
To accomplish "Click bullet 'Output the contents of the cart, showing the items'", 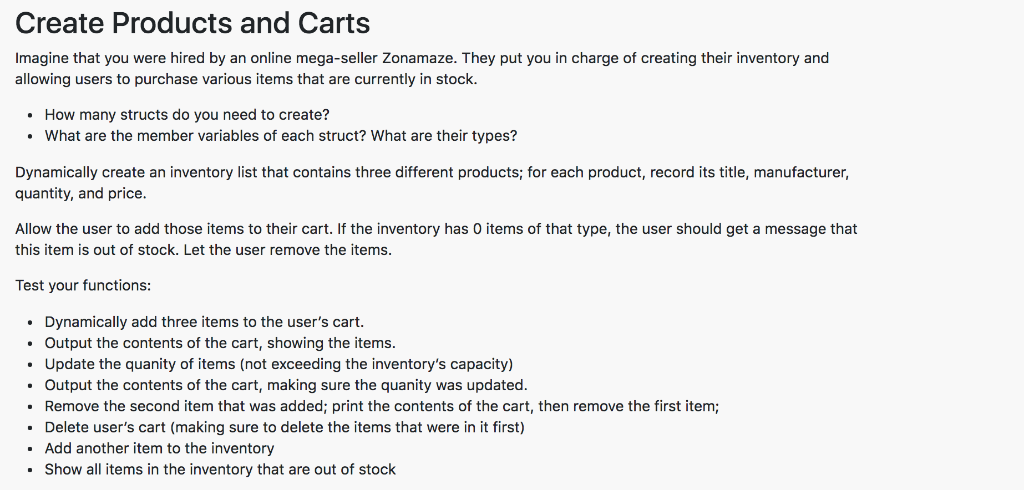I will [x=220, y=343].
